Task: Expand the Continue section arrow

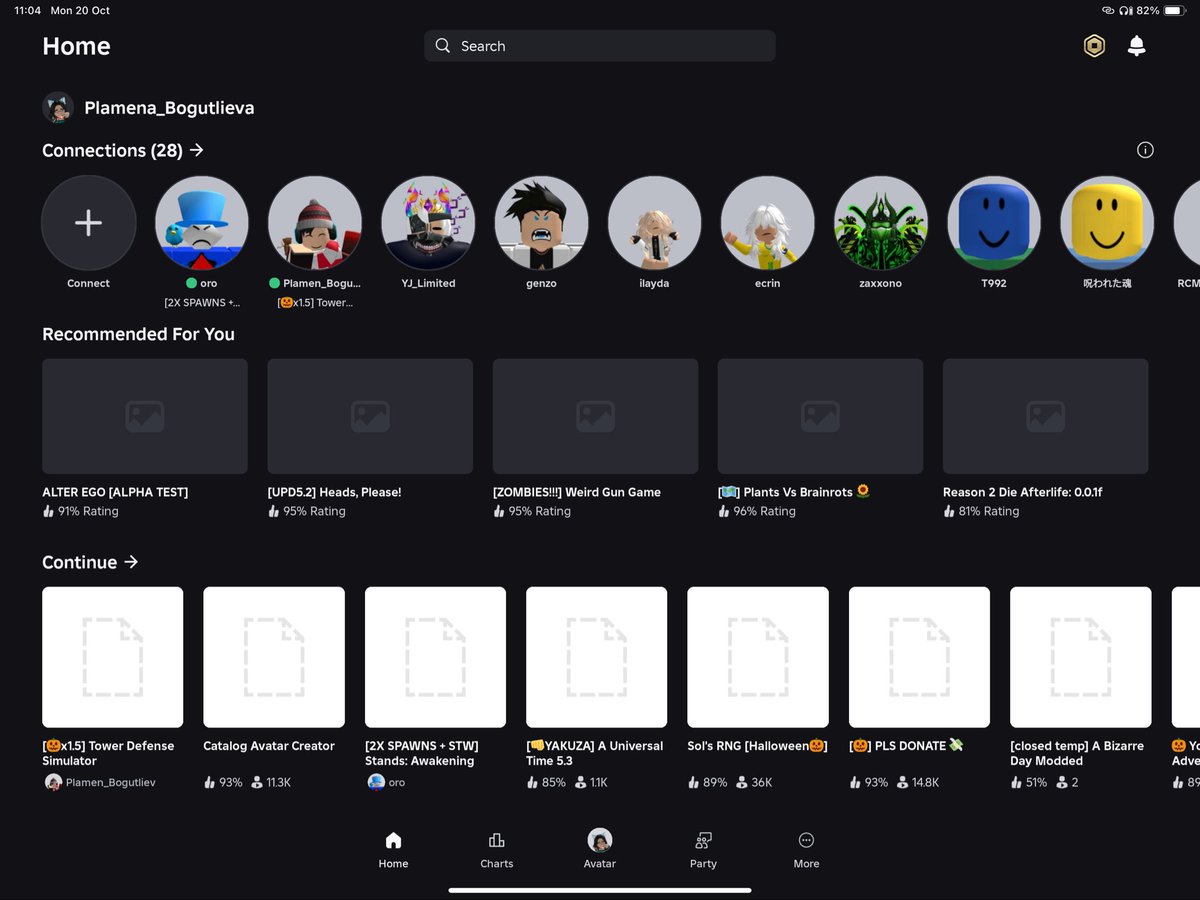Action: click(131, 562)
